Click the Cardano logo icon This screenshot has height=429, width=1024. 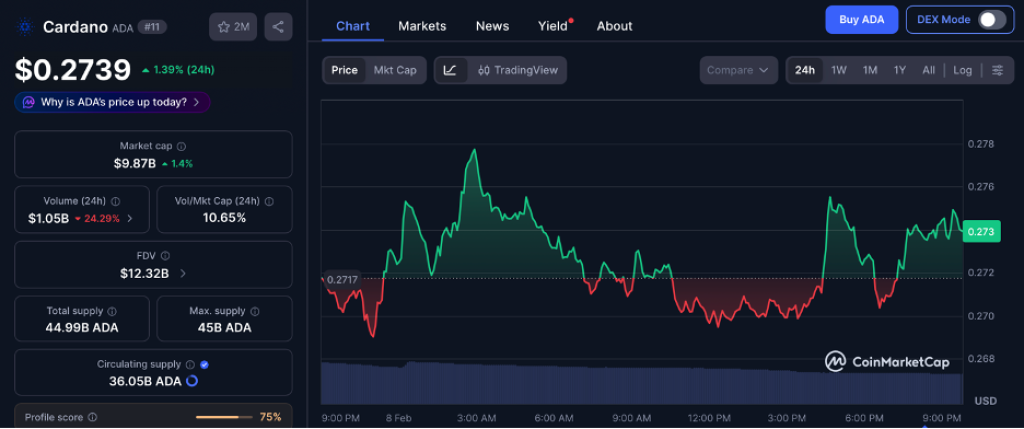tap(26, 26)
